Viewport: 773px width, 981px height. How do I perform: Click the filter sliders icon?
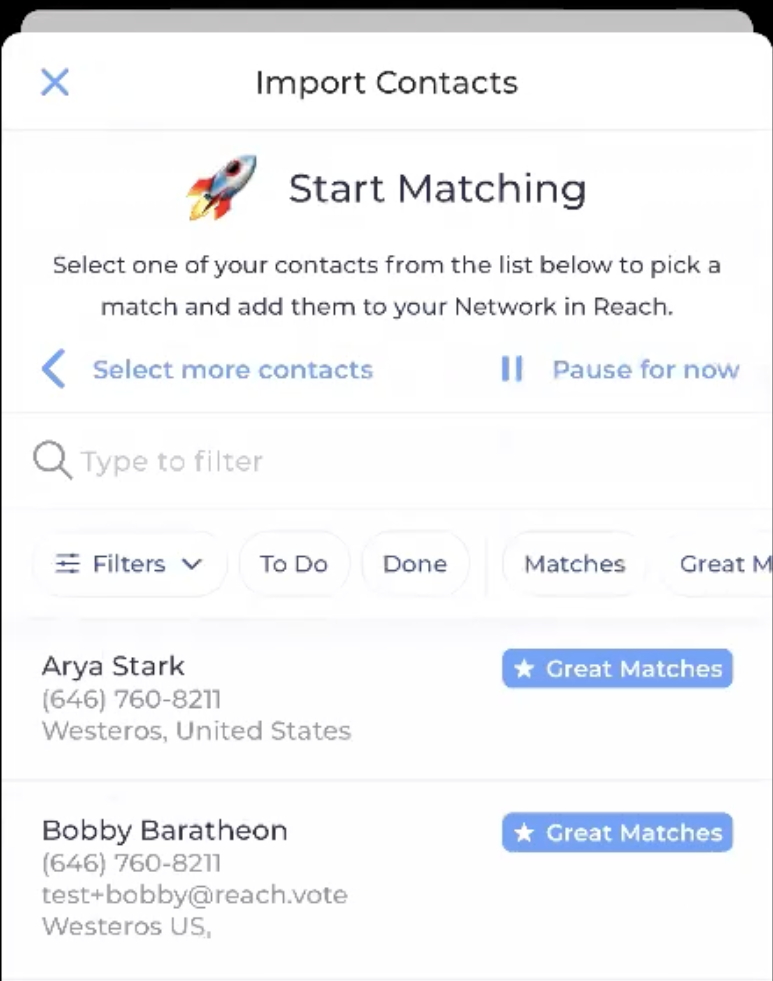[68, 564]
